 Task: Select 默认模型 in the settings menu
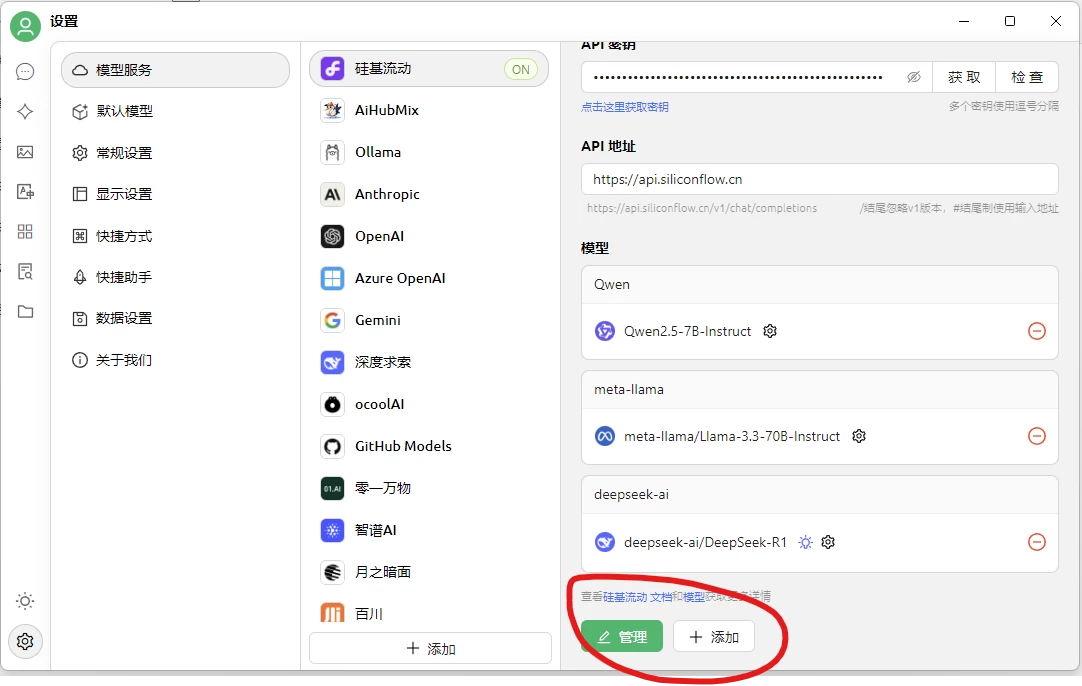coord(124,111)
